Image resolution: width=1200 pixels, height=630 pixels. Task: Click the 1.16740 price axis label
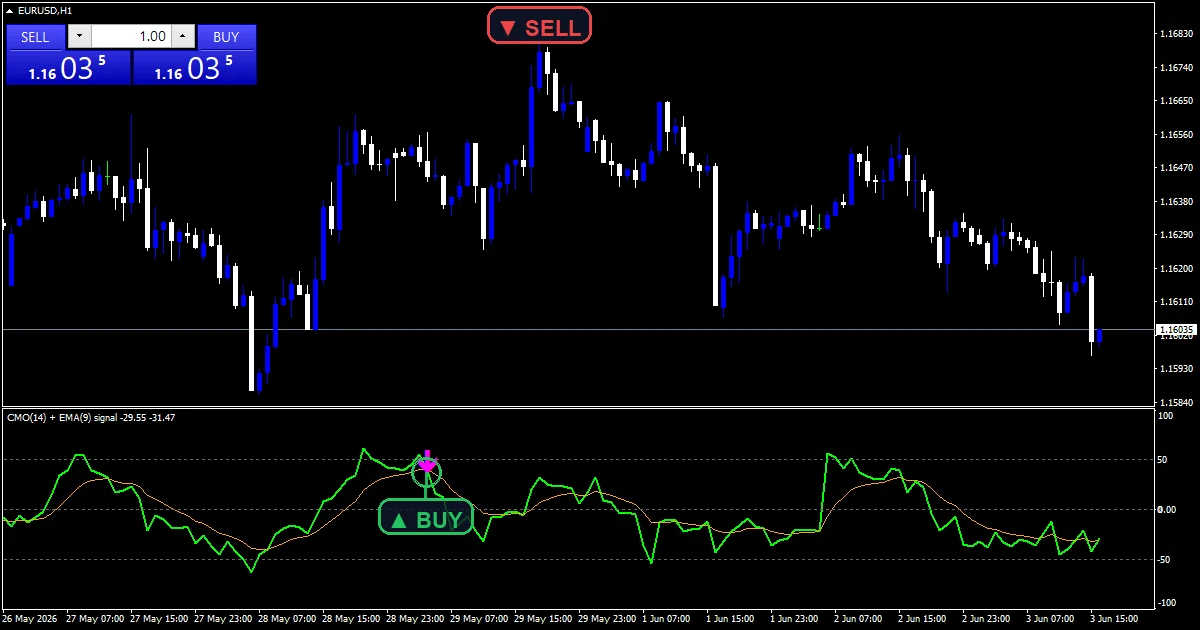point(1175,68)
